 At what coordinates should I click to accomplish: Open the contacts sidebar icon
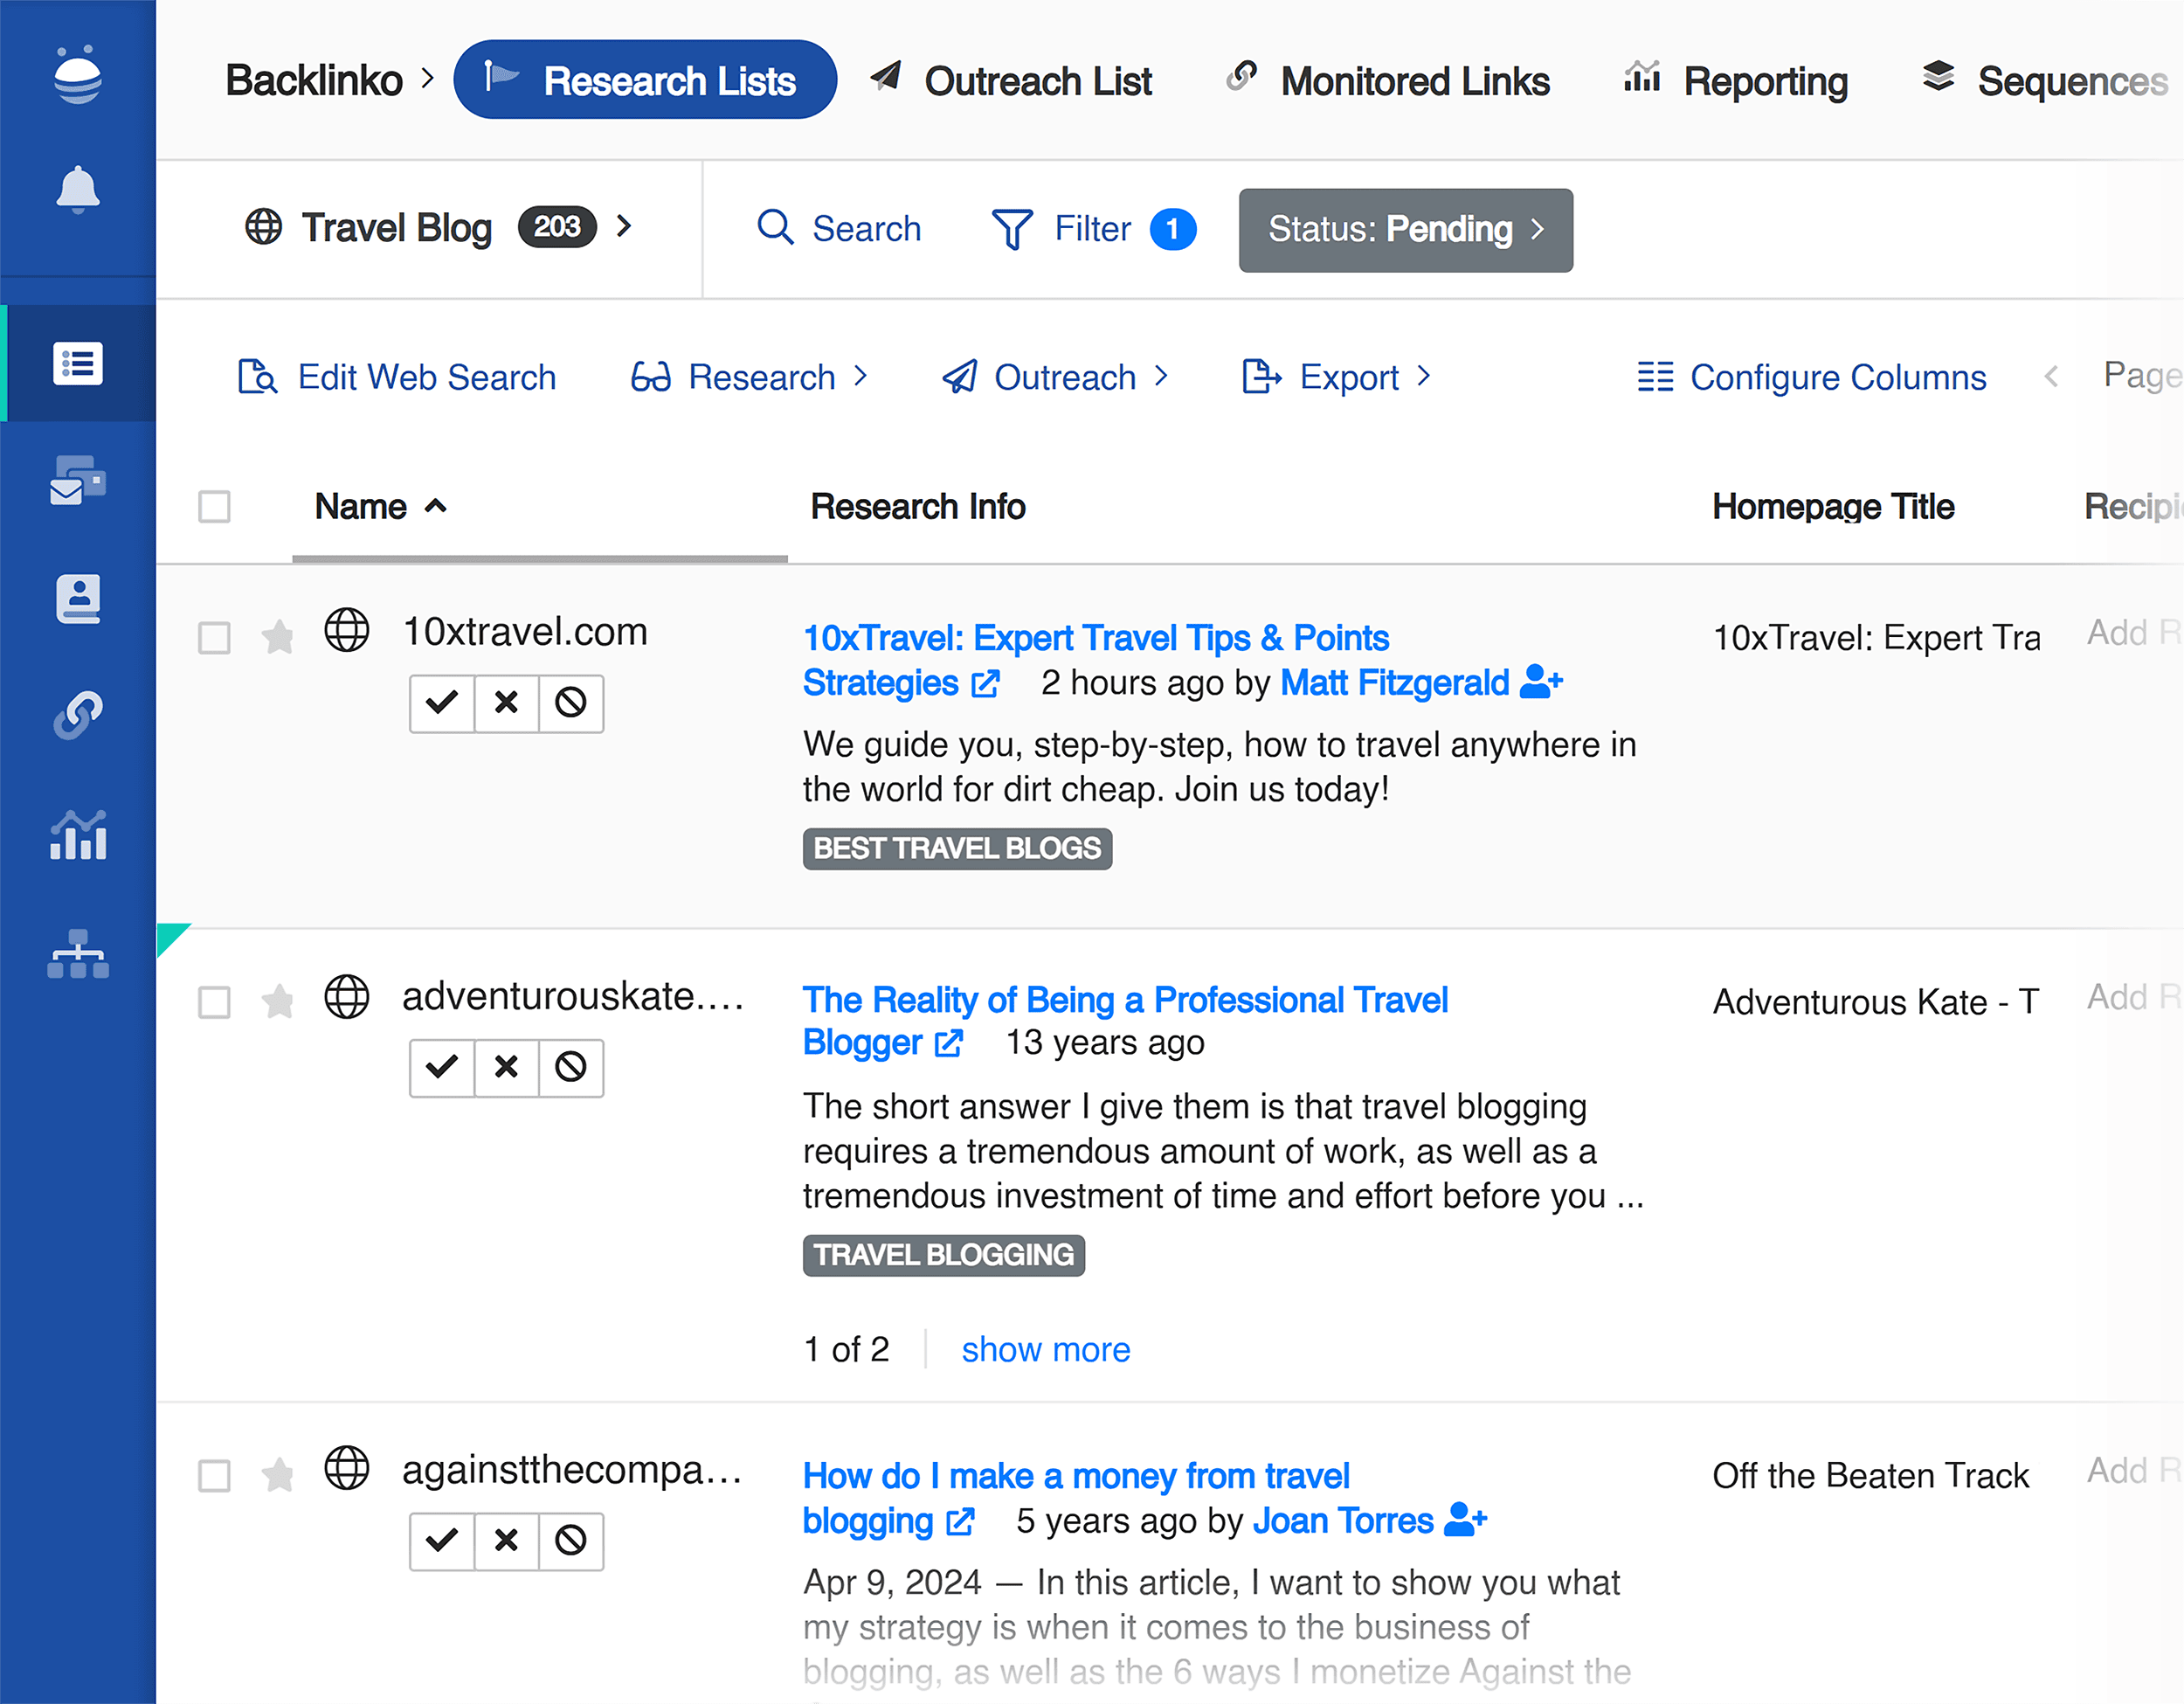(78, 598)
